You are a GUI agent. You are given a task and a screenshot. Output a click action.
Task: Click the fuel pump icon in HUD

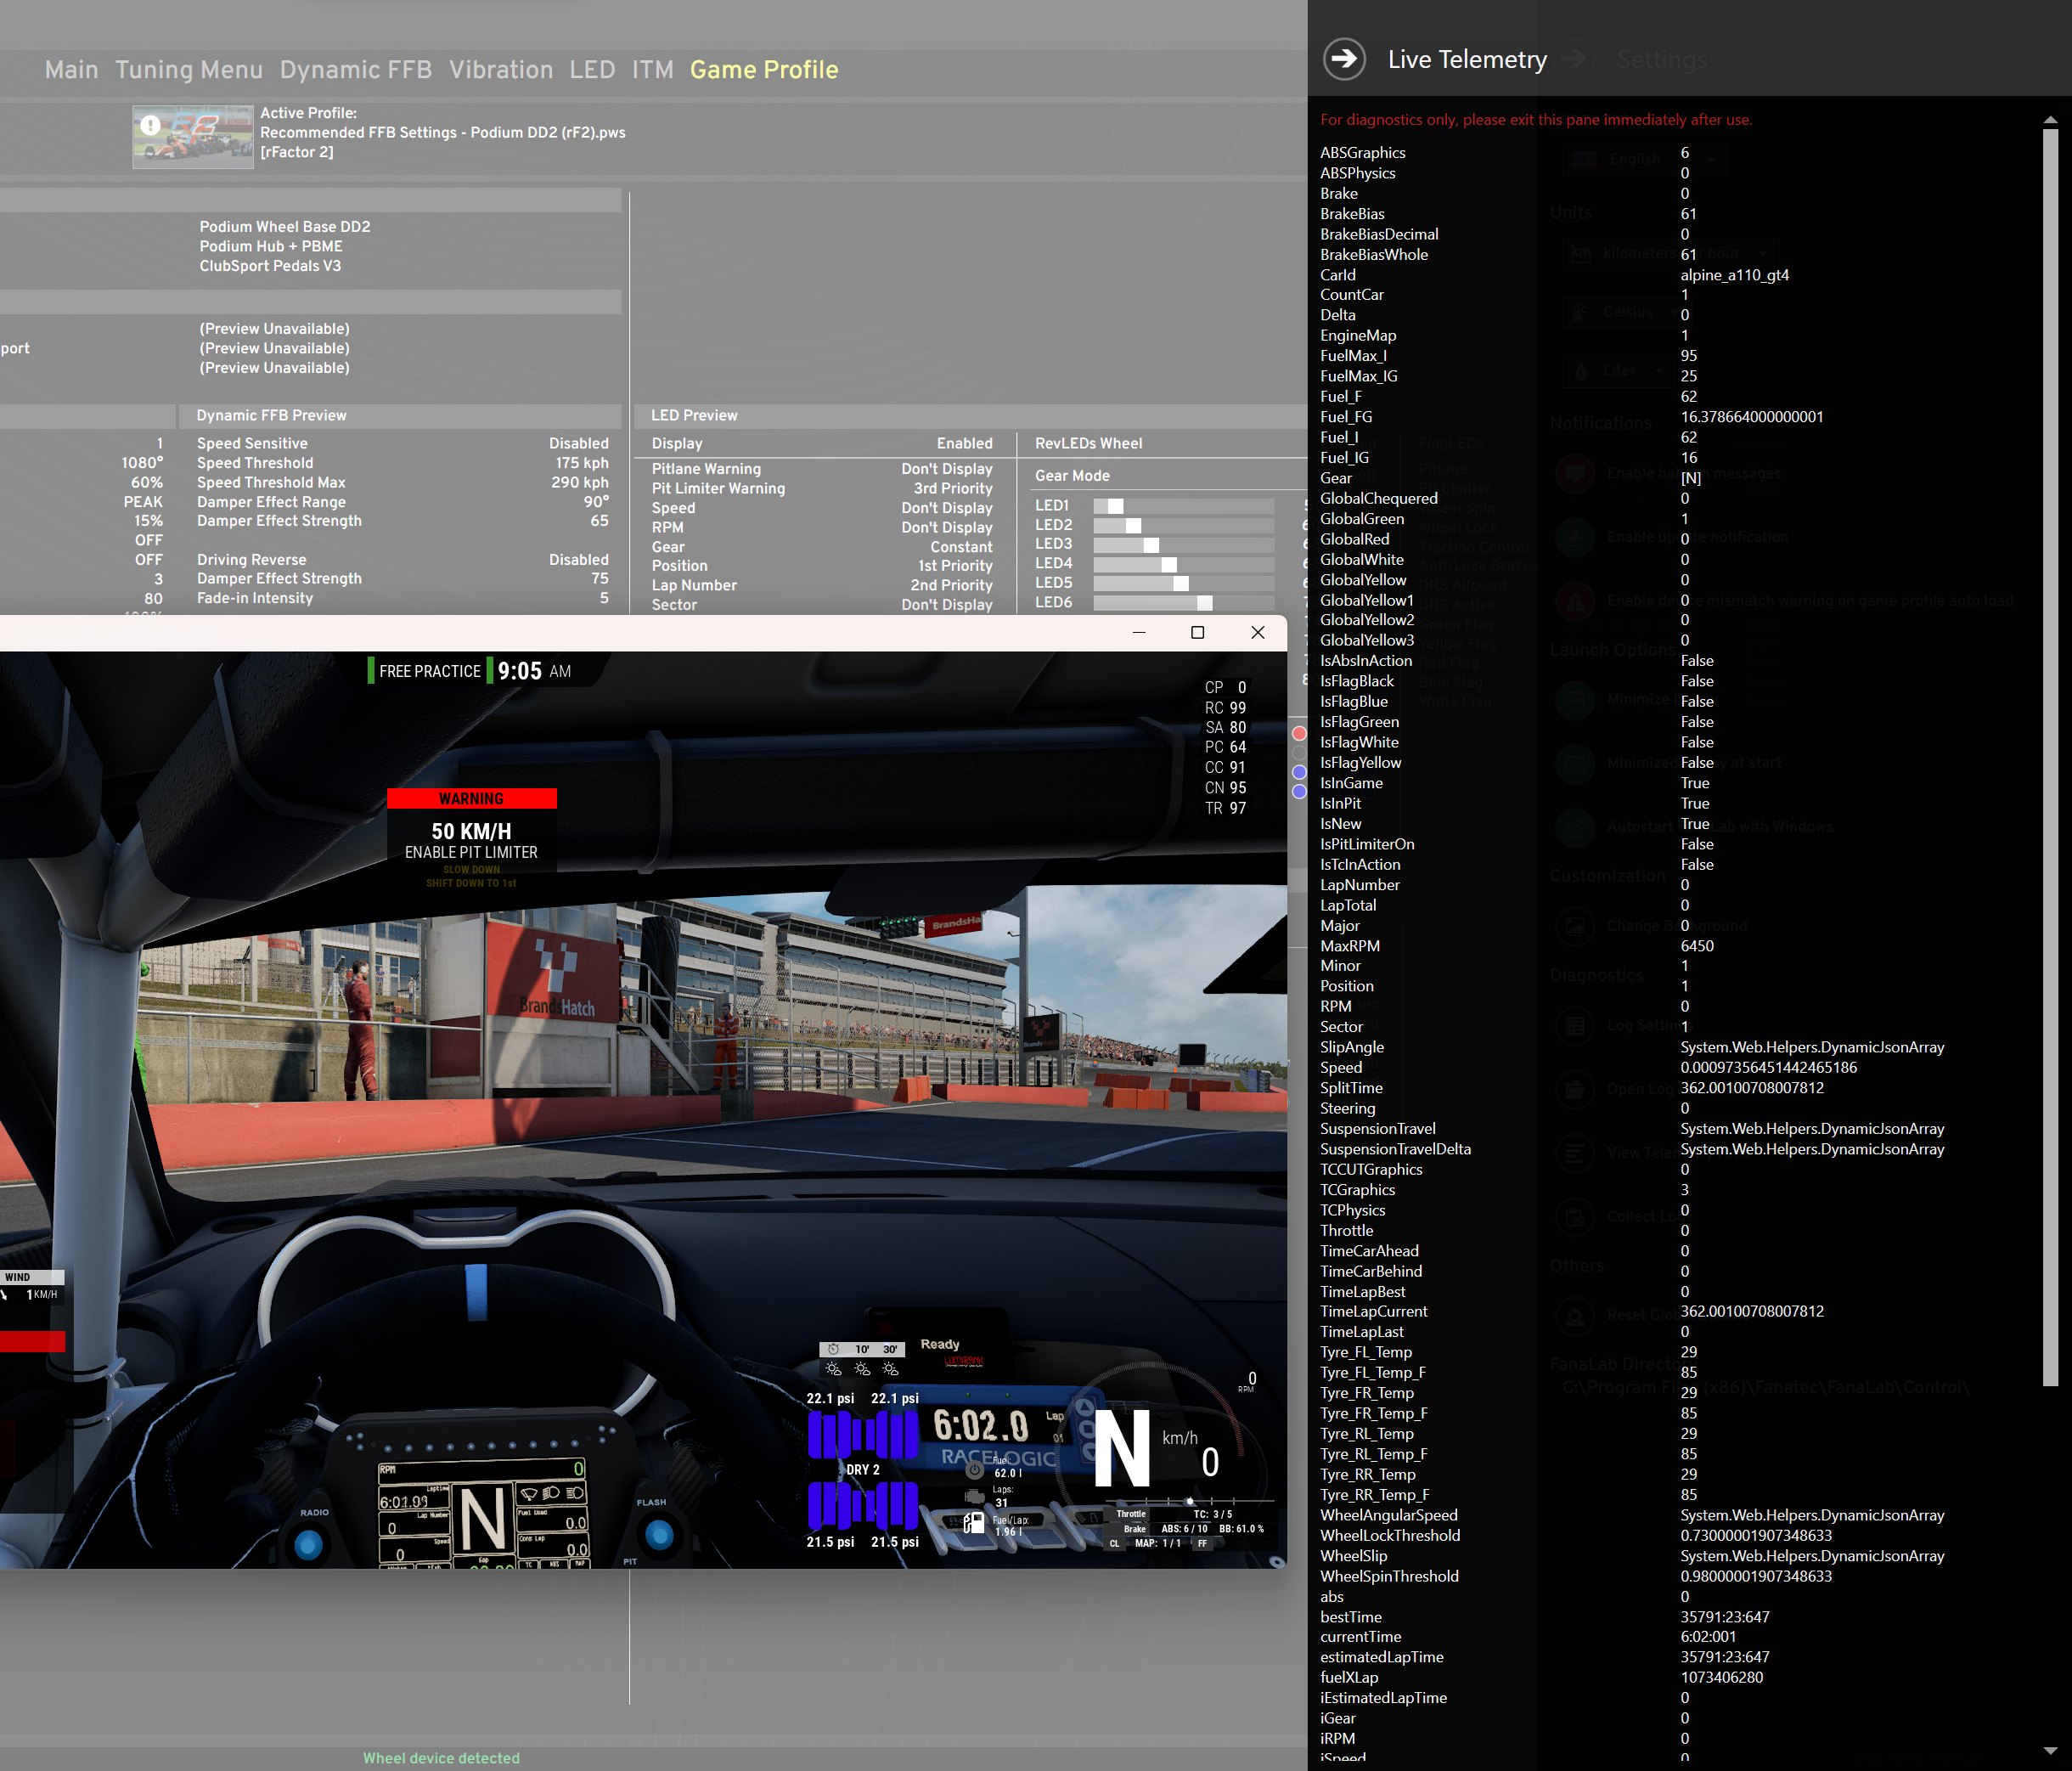tap(973, 1523)
